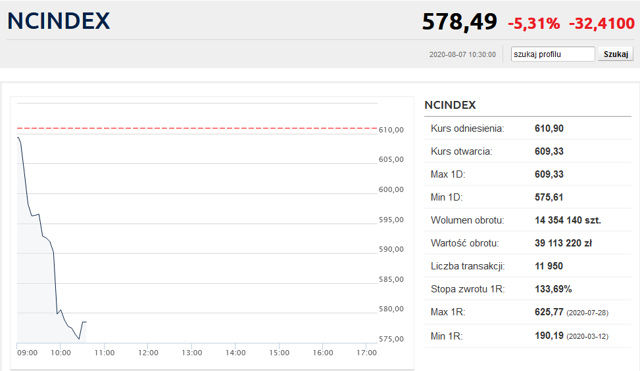Click the Min 1R value 190,19
The image size is (640, 371).
pyautogui.click(x=549, y=335)
